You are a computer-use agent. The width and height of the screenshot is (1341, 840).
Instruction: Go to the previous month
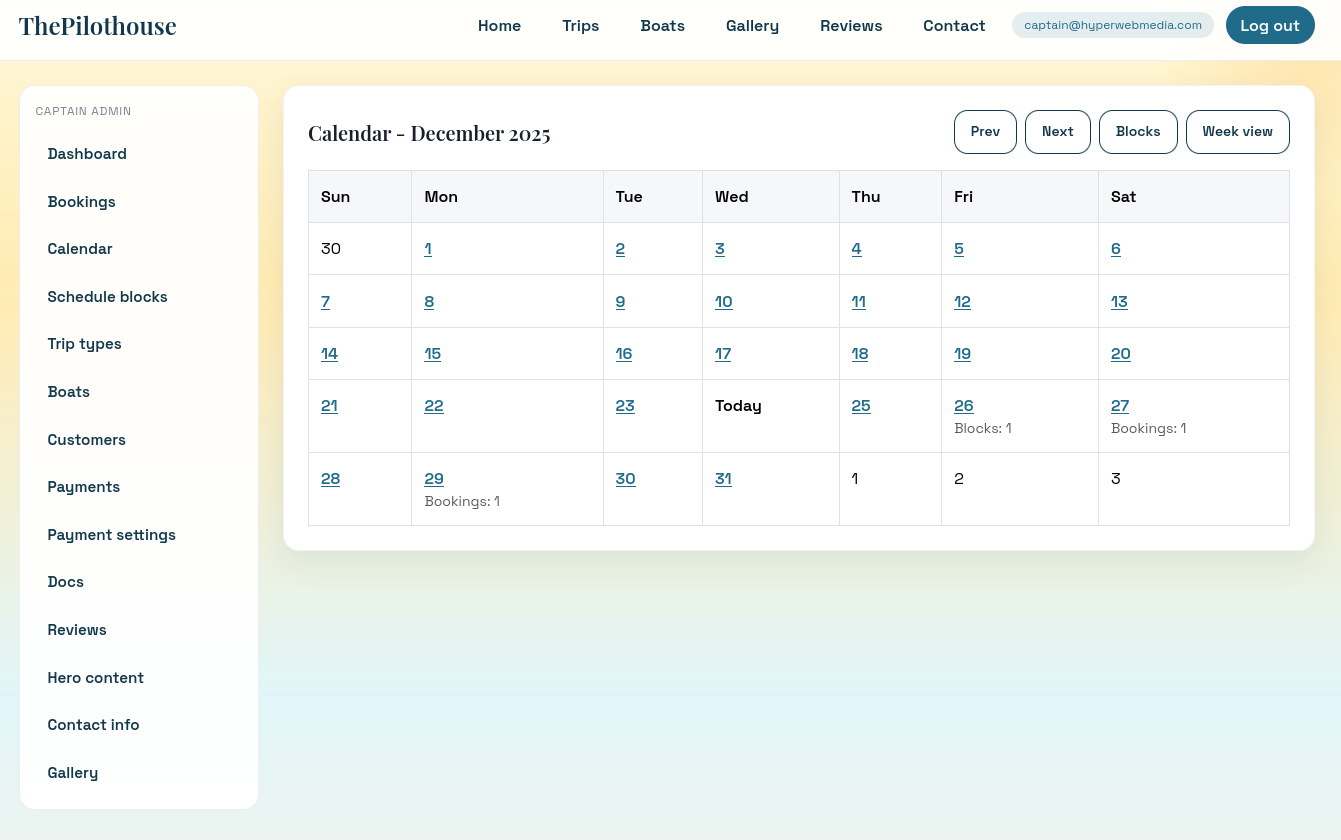click(985, 131)
